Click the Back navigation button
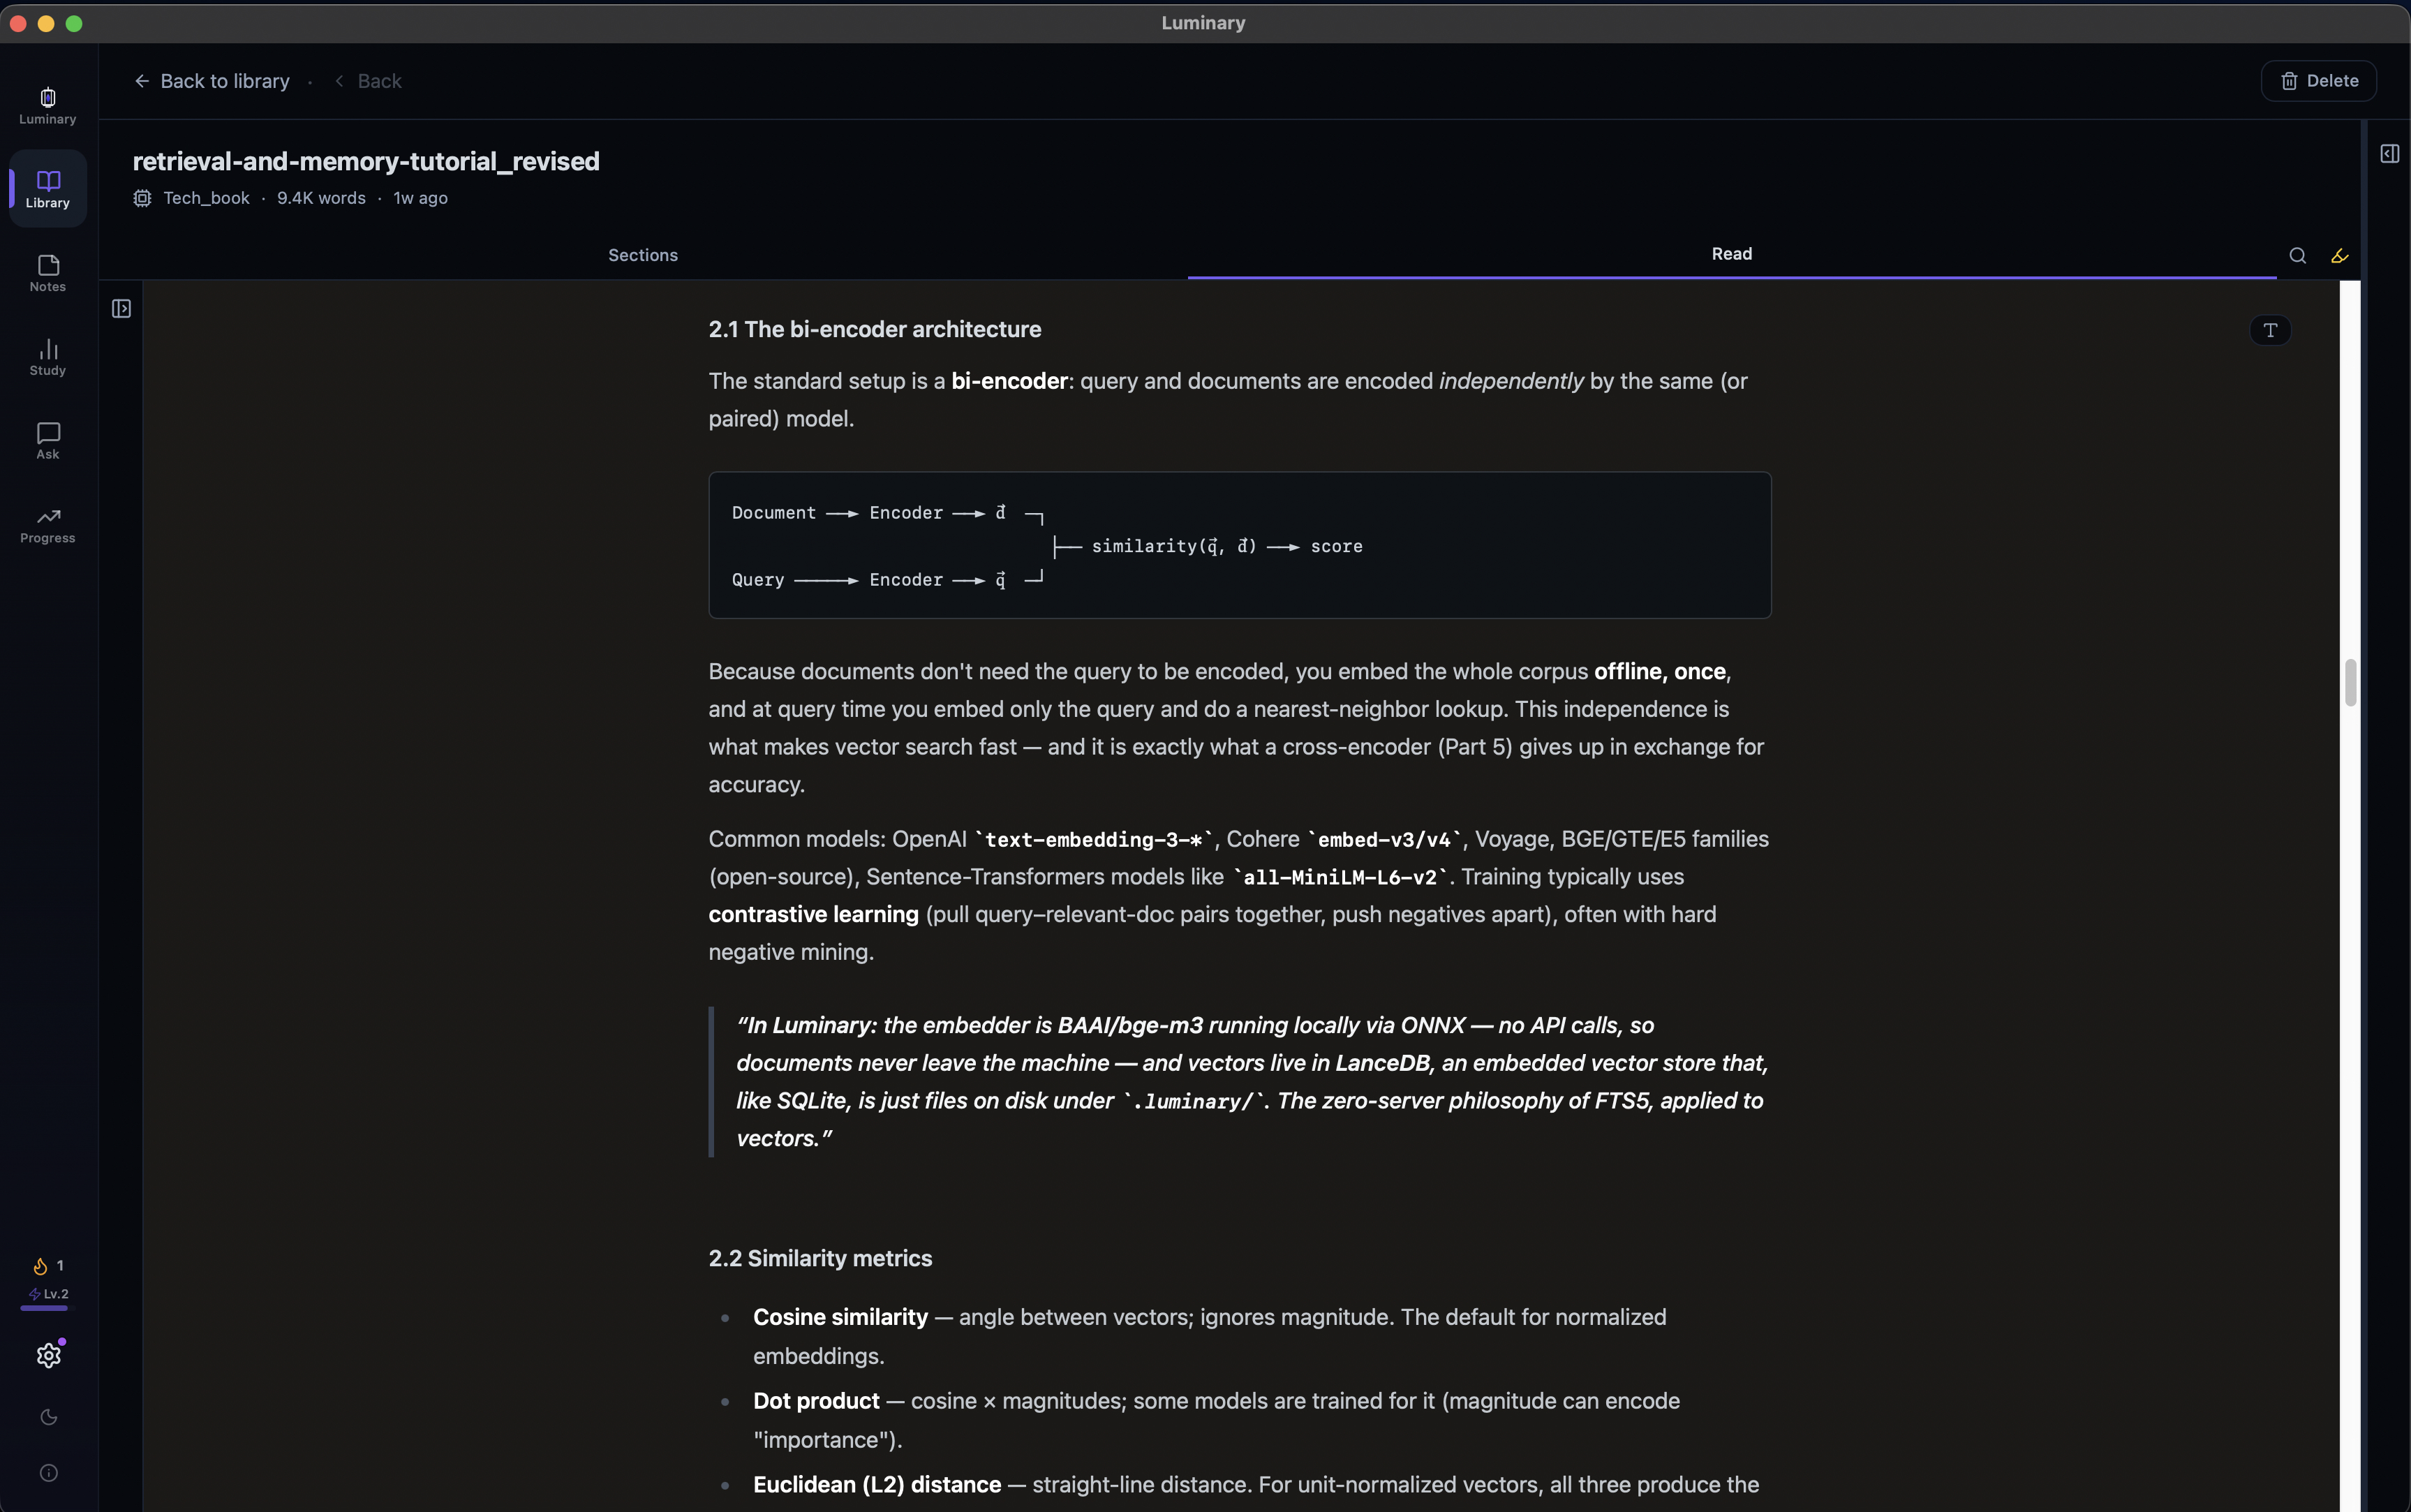 (368, 81)
